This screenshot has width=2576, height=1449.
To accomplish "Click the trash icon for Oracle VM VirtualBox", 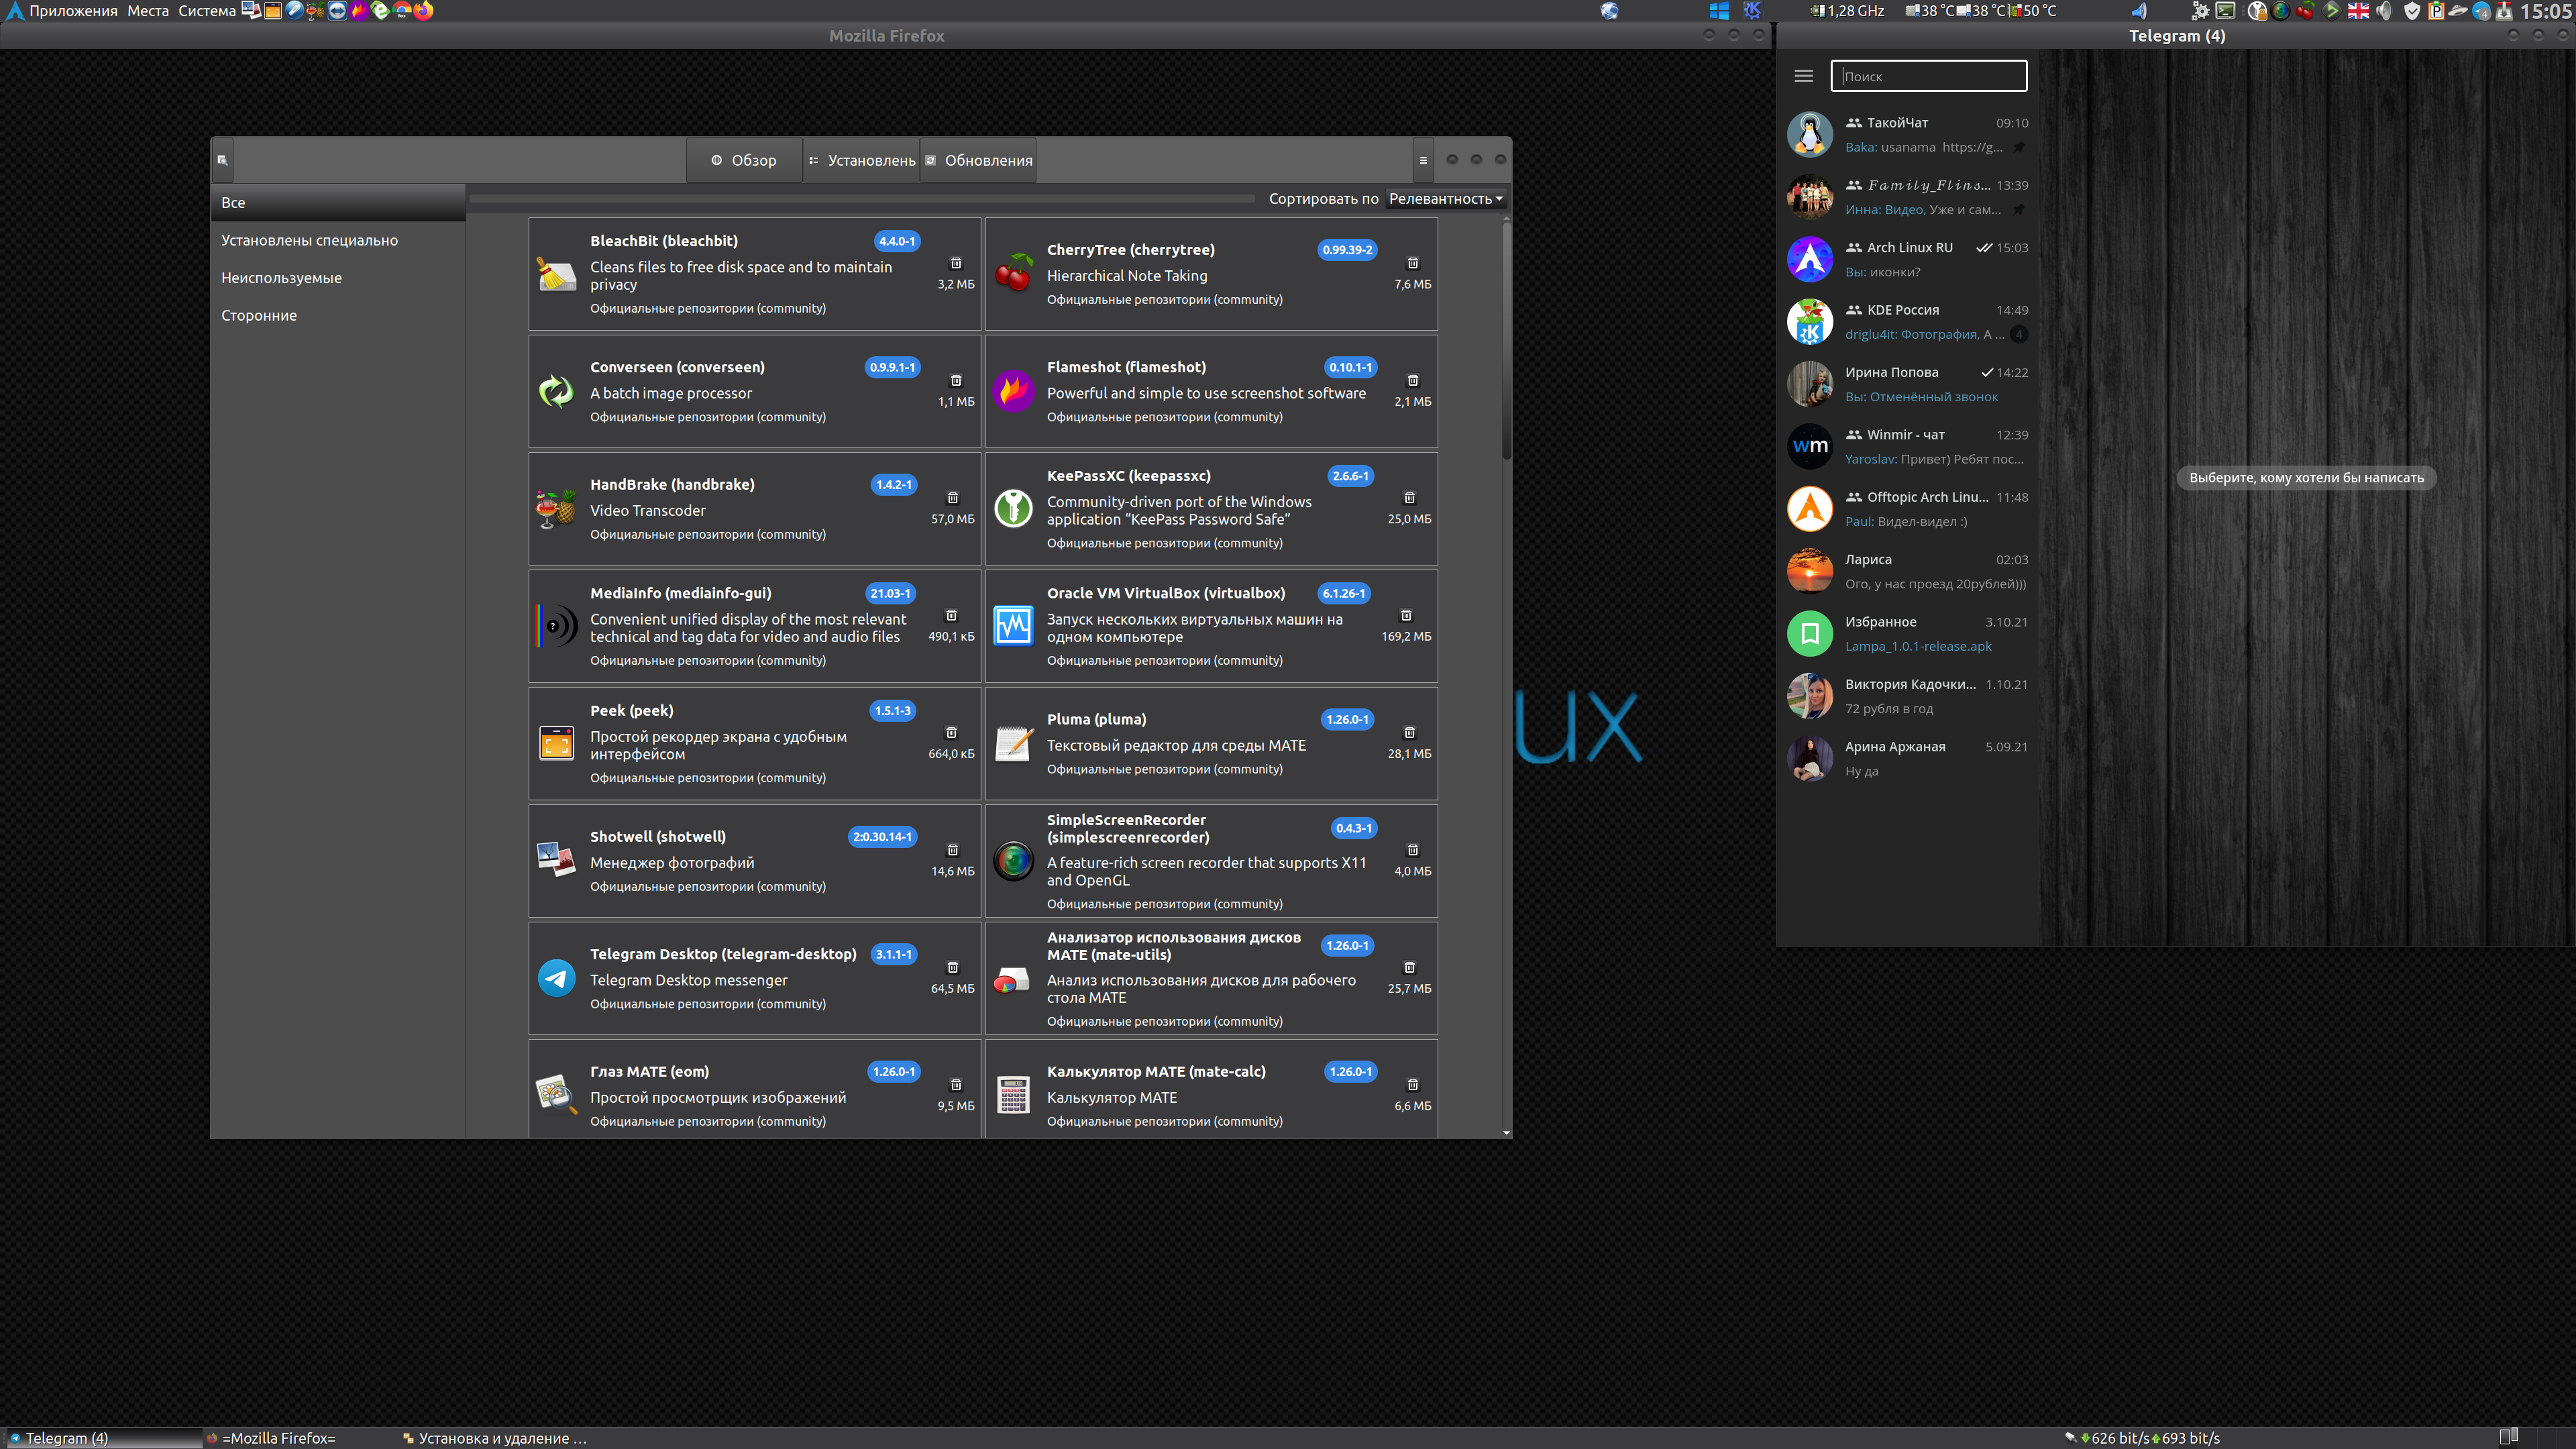I will 1406,615.
